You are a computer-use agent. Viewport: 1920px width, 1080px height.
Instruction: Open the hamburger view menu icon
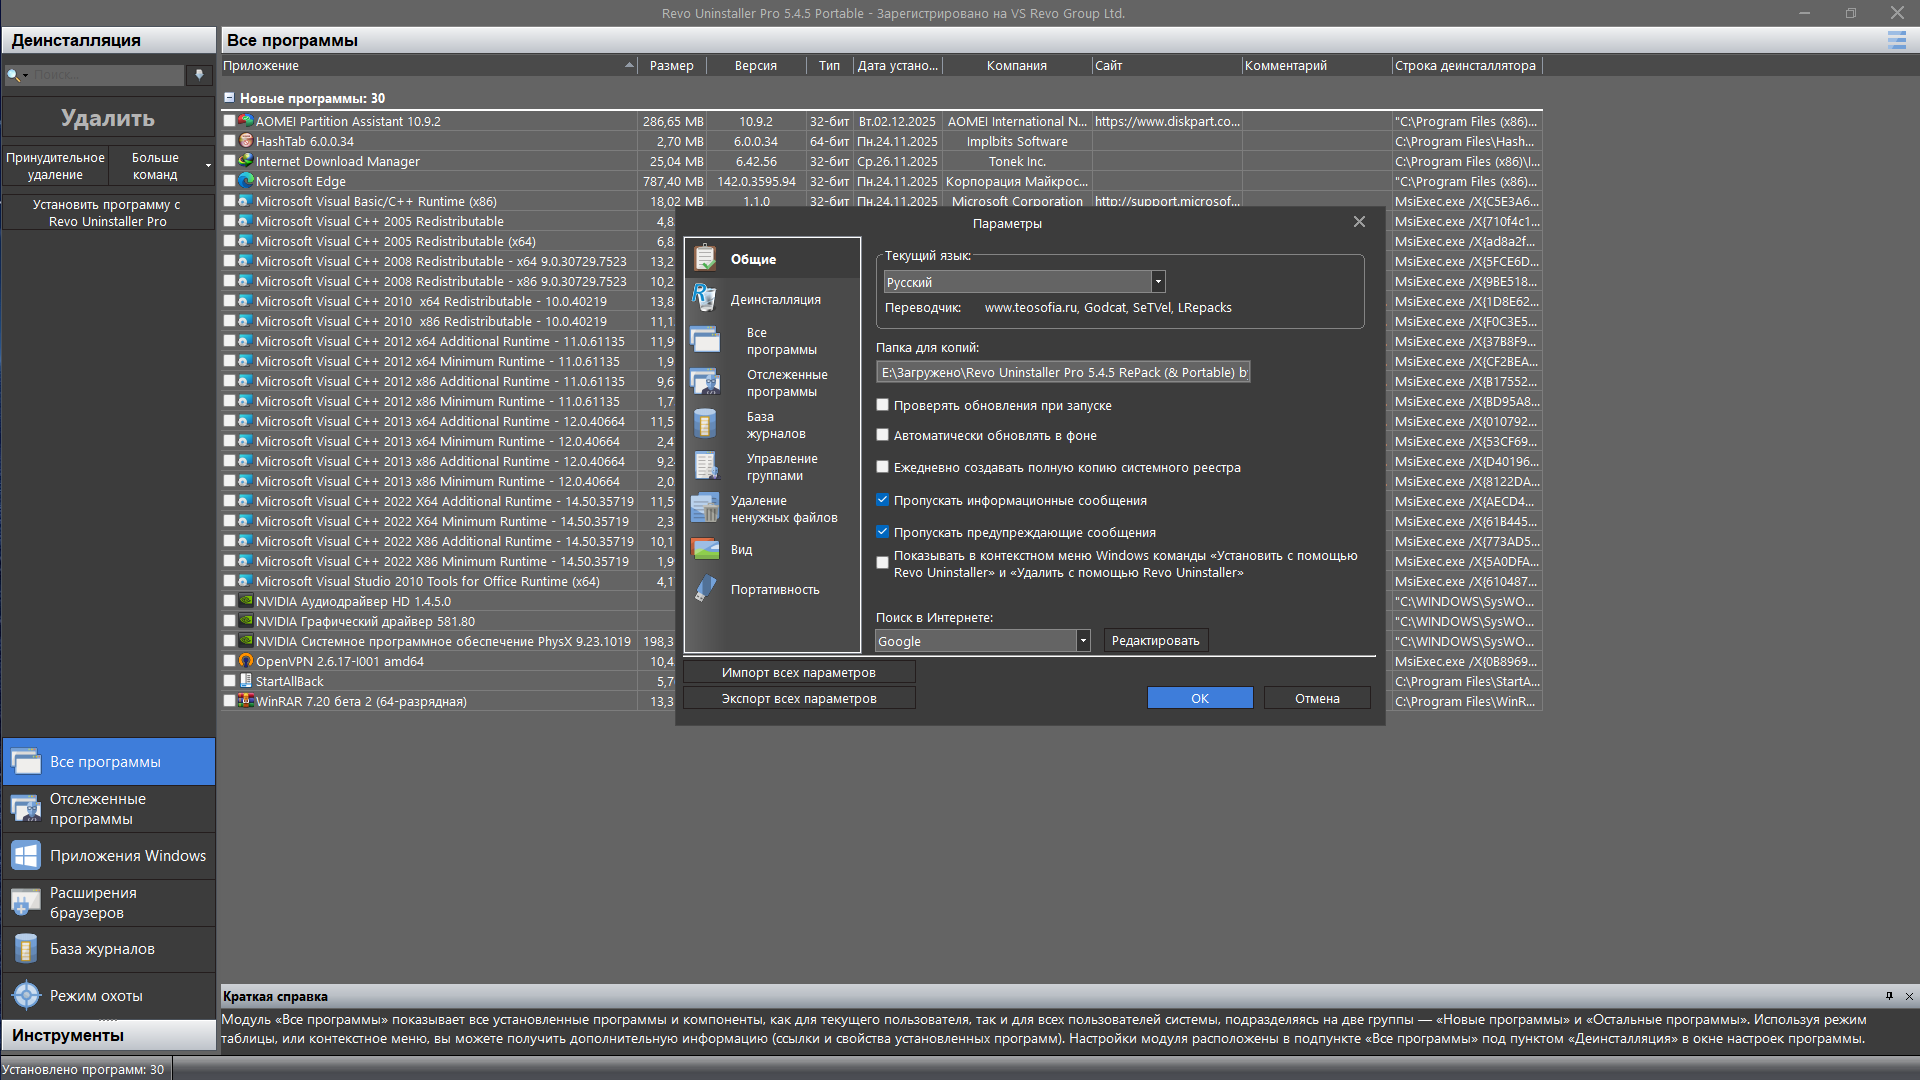[x=1896, y=40]
